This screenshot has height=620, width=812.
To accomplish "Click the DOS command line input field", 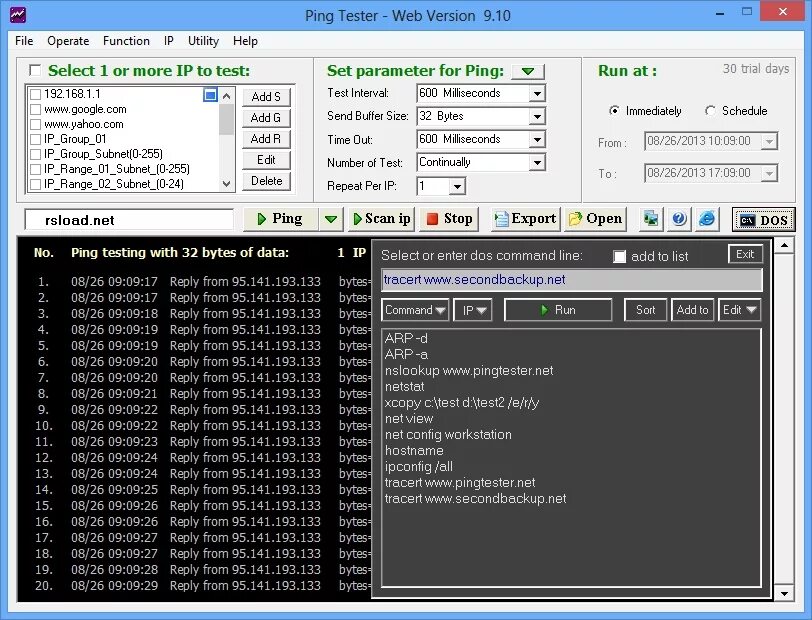I will 572,280.
